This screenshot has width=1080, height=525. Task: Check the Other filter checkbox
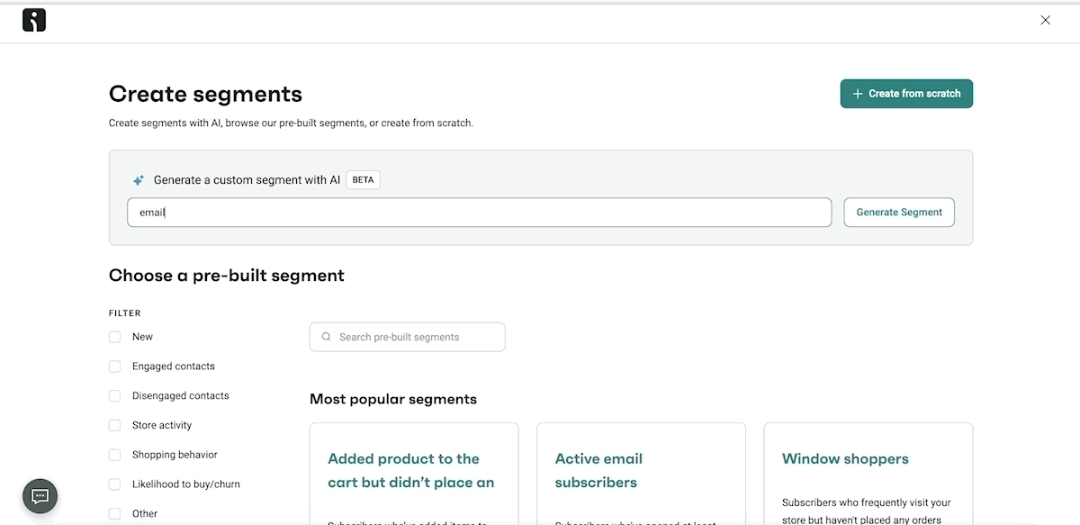pyautogui.click(x=115, y=514)
